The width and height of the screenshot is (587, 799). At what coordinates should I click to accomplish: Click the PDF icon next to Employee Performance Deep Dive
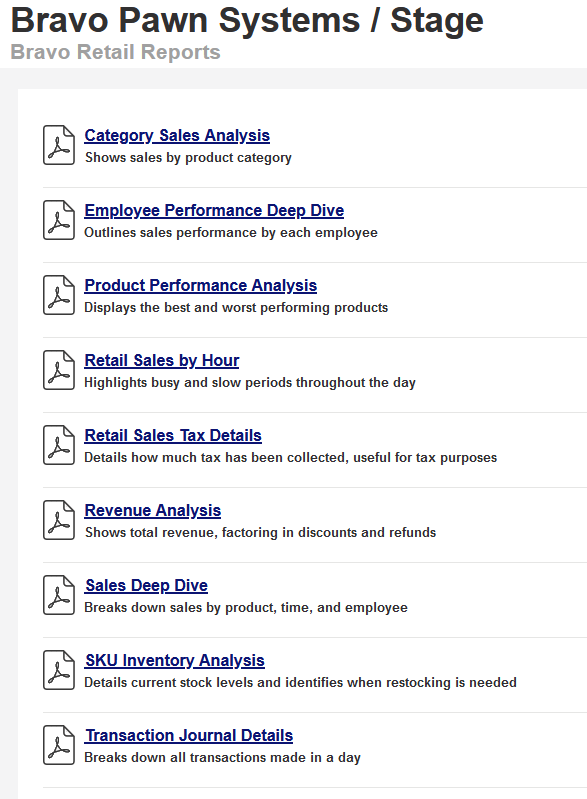tap(59, 220)
